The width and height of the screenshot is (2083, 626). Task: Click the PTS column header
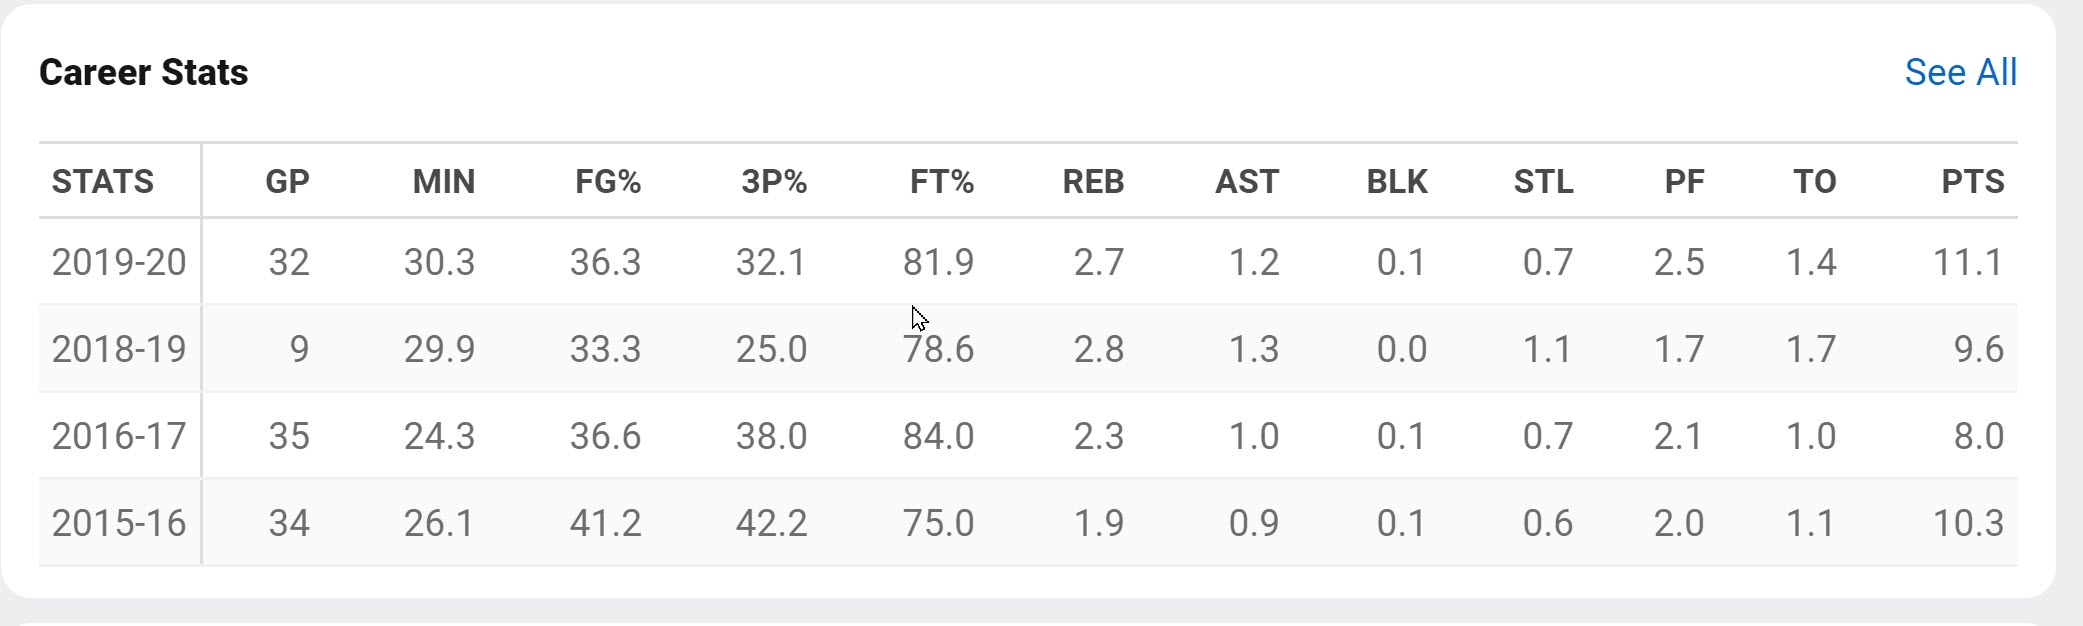(1972, 181)
